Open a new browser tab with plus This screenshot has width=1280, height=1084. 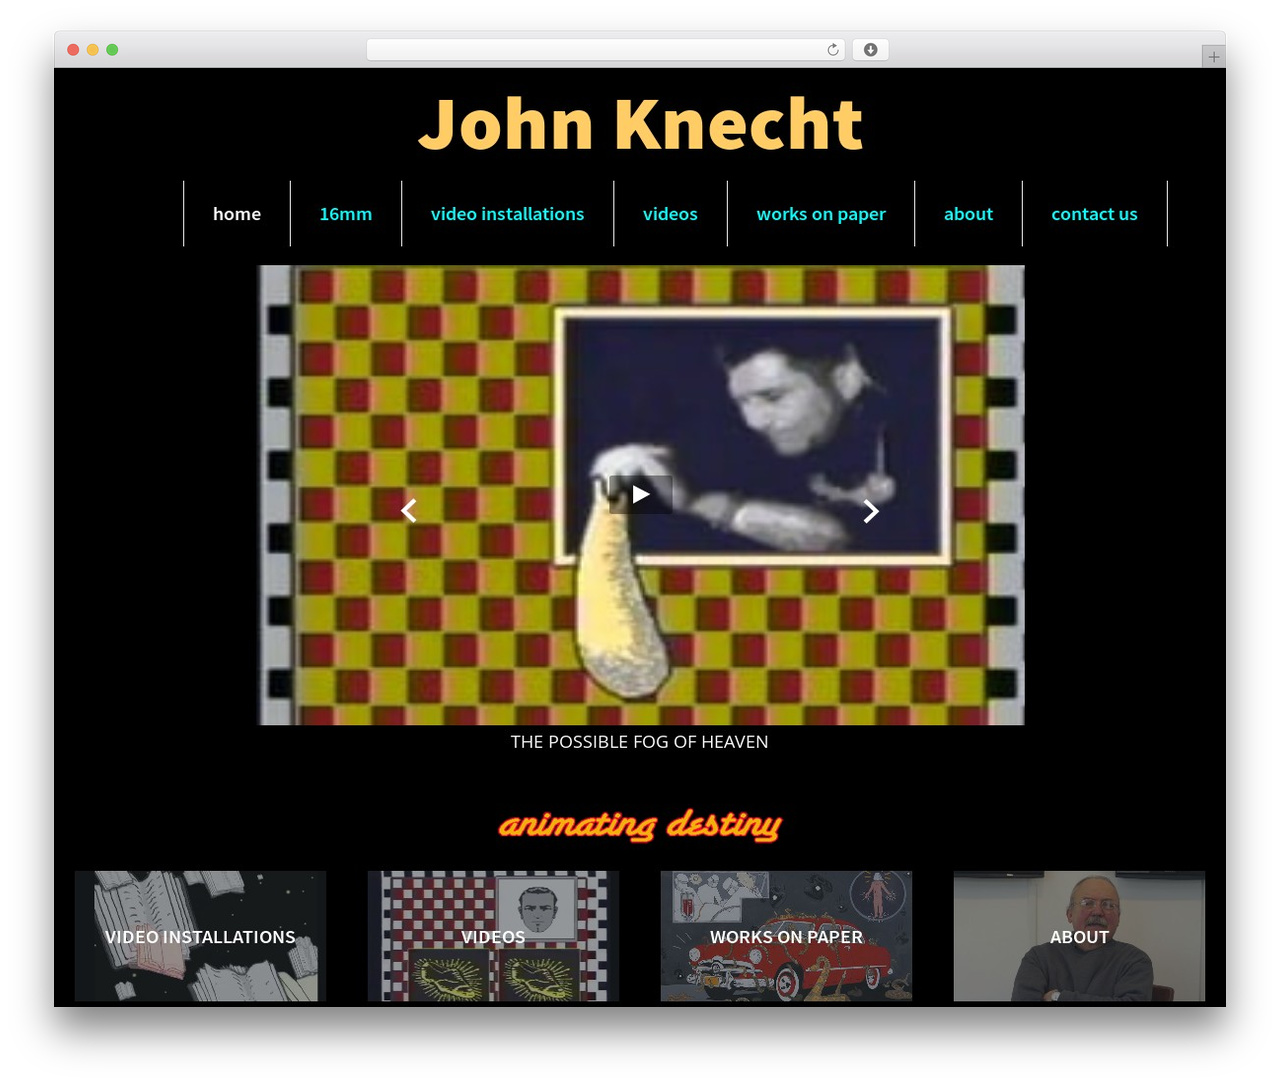pyautogui.click(x=1213, y=57)
